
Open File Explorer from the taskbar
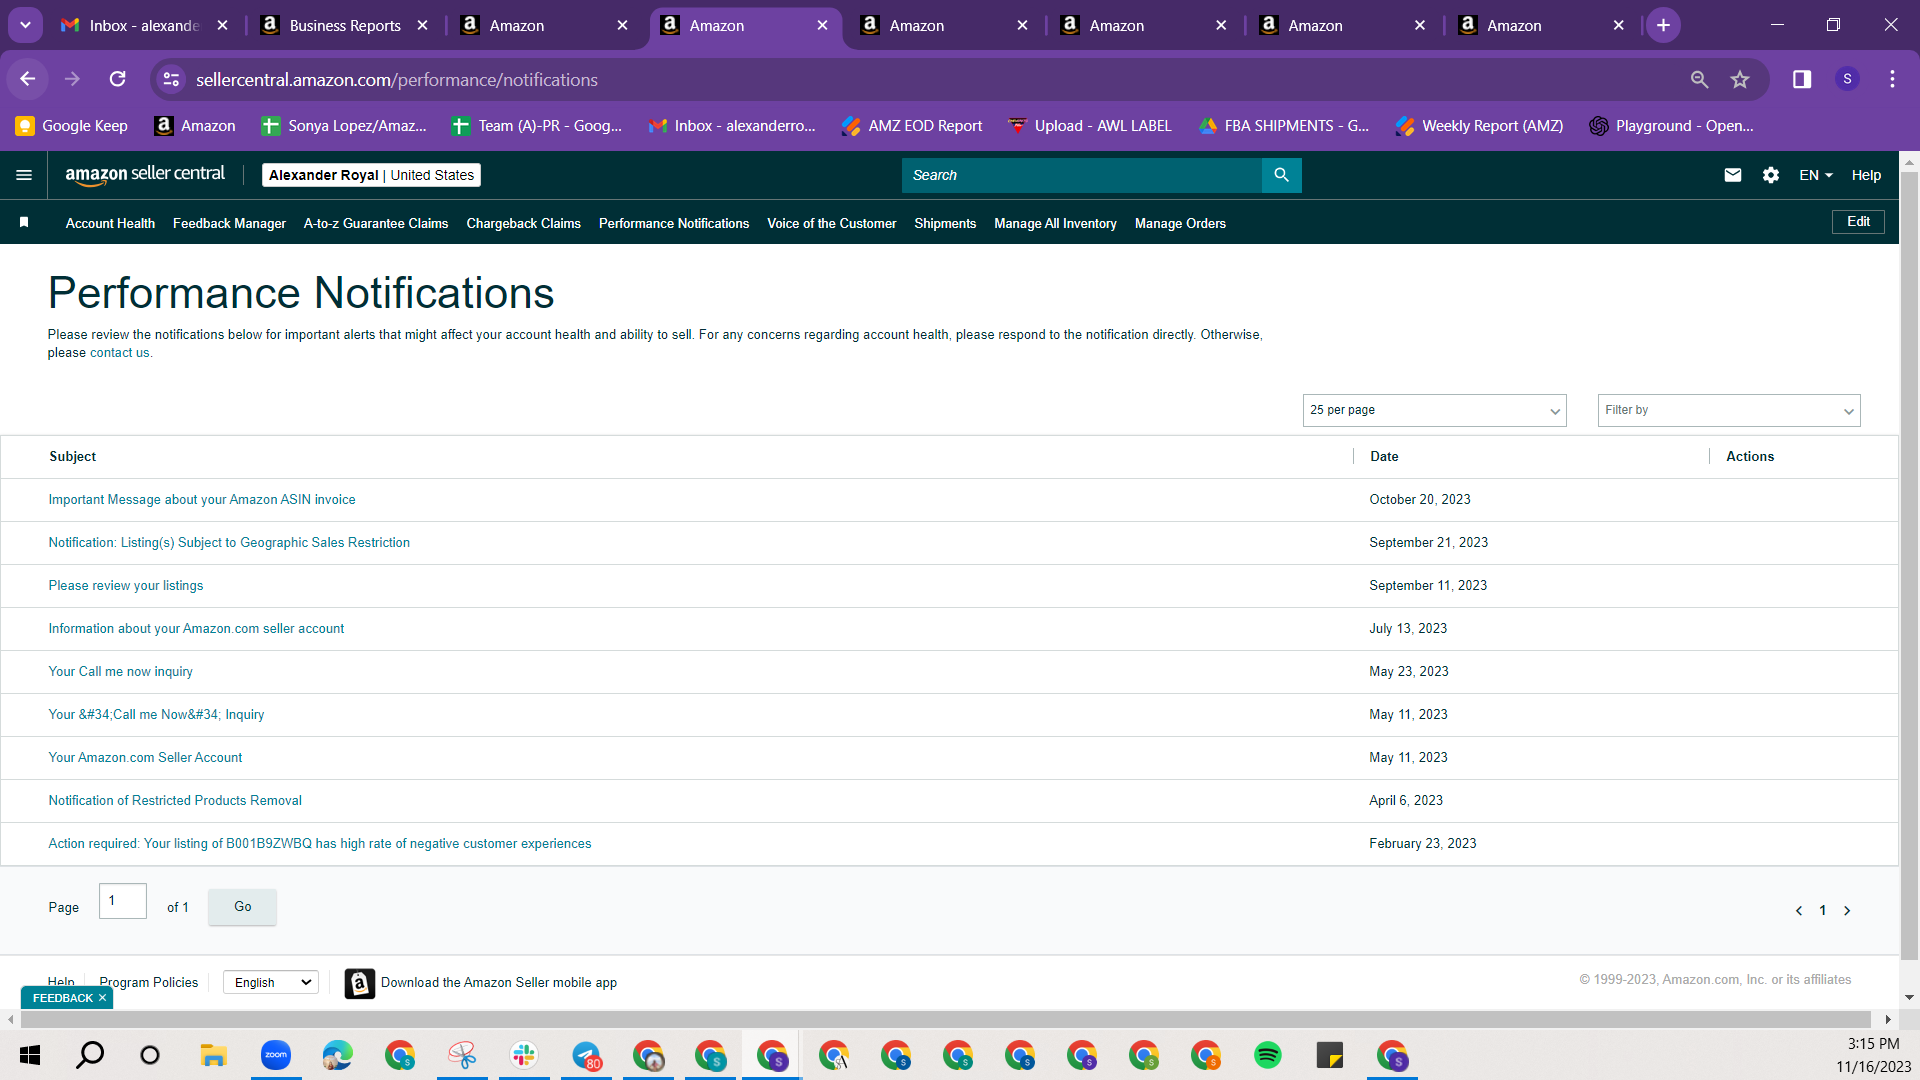(x=213, y=1055)
